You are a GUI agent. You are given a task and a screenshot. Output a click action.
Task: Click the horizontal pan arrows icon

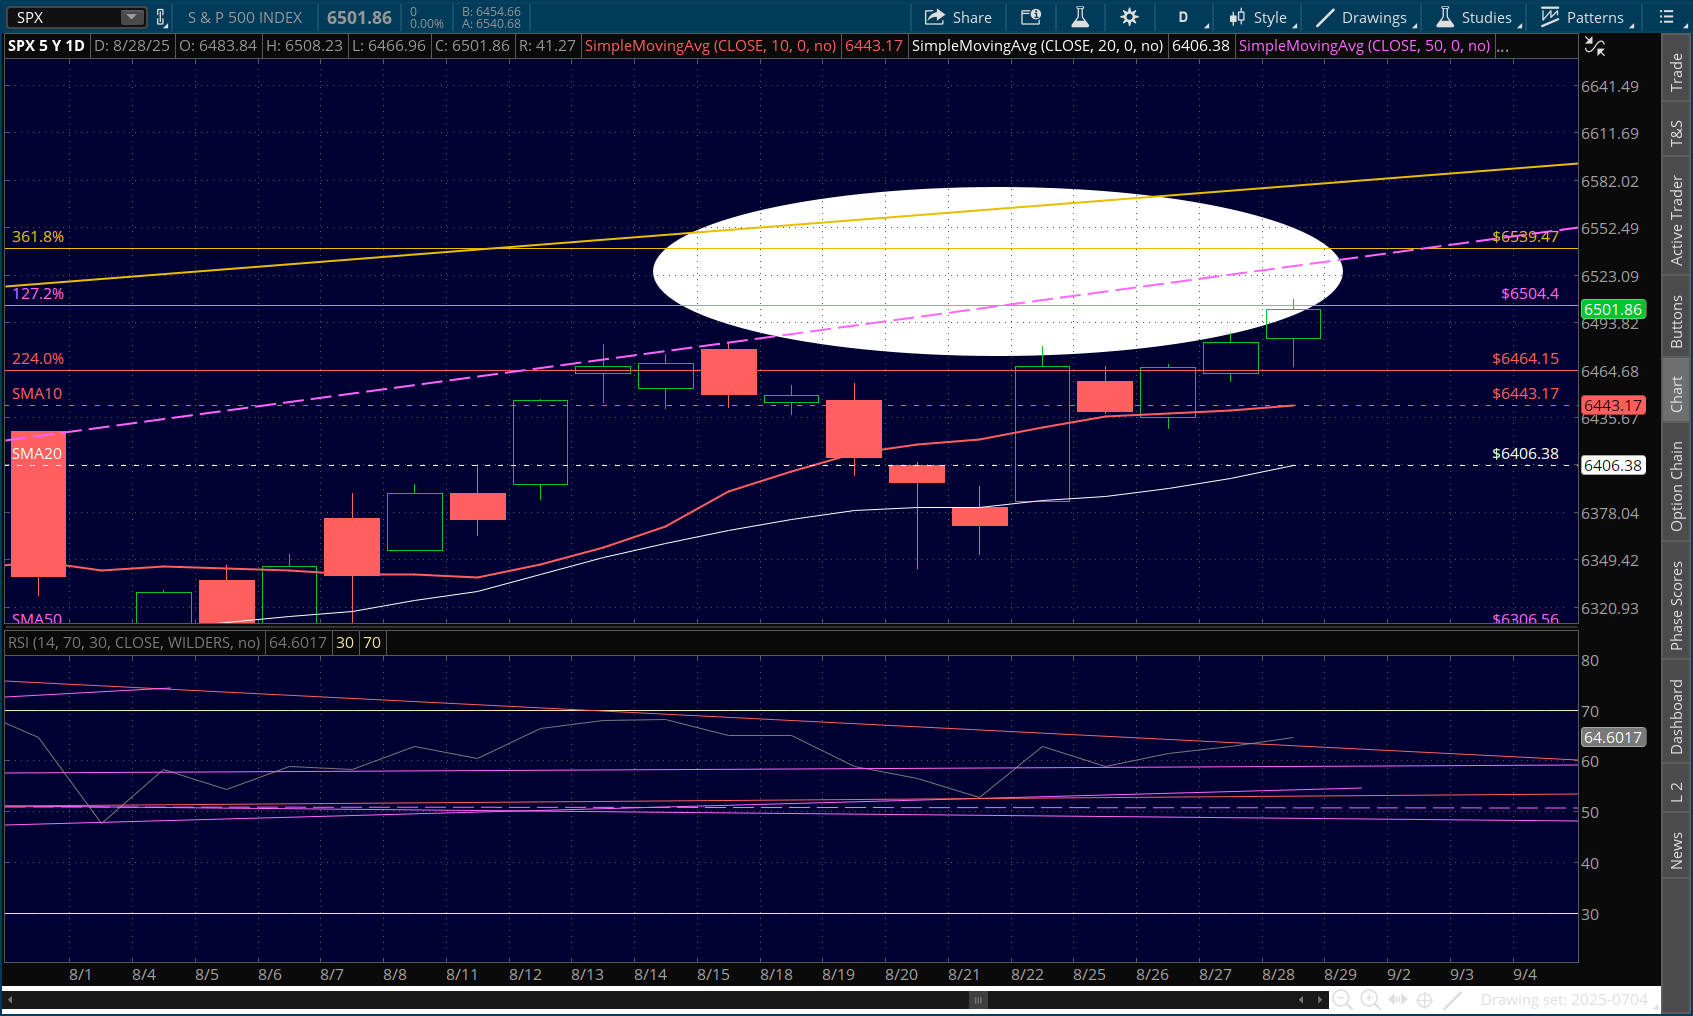coord(1398,999)
